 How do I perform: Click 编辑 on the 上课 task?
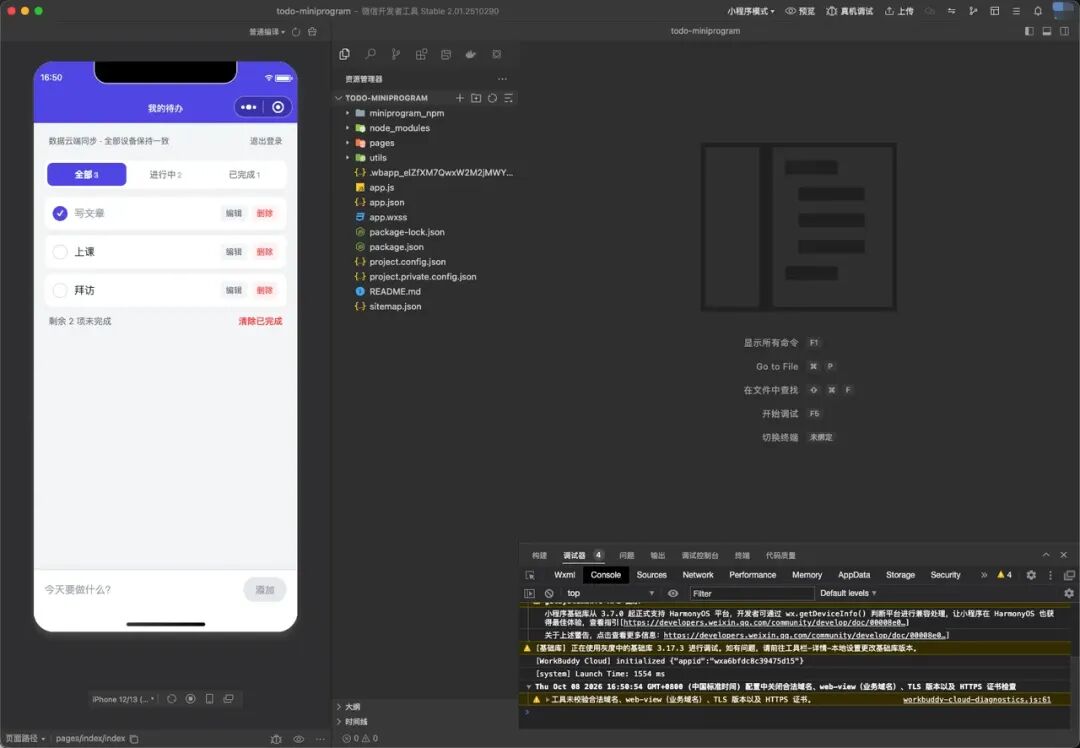[x=233, y=252]
